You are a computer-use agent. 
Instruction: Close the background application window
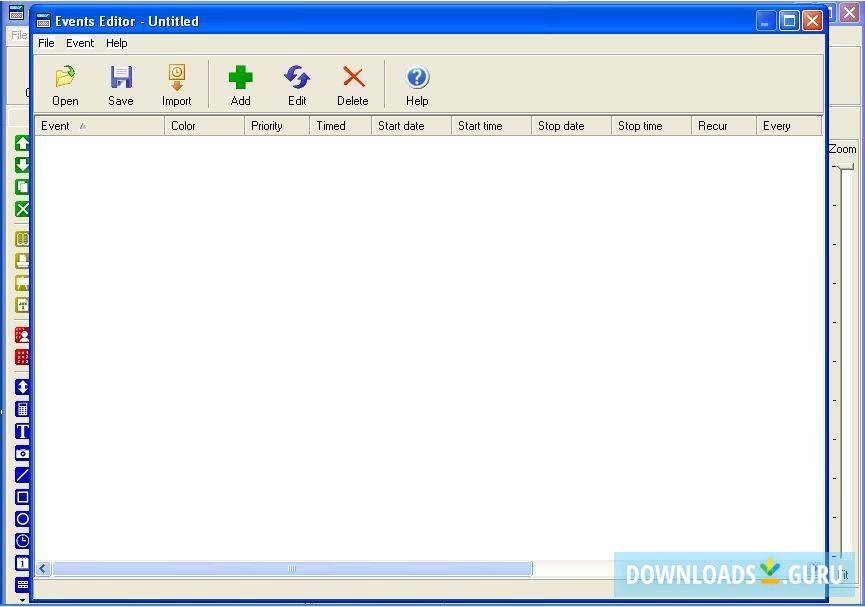[850, 13]
